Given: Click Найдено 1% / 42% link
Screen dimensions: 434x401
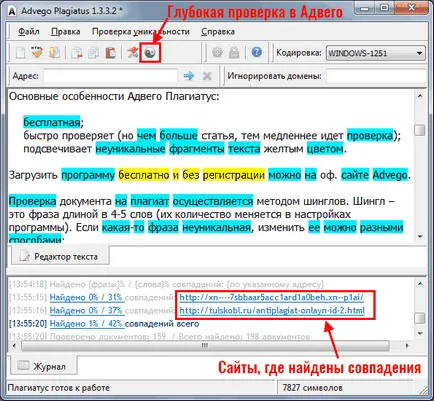Looking at the screenshot, I should click(x=87, y=324).
